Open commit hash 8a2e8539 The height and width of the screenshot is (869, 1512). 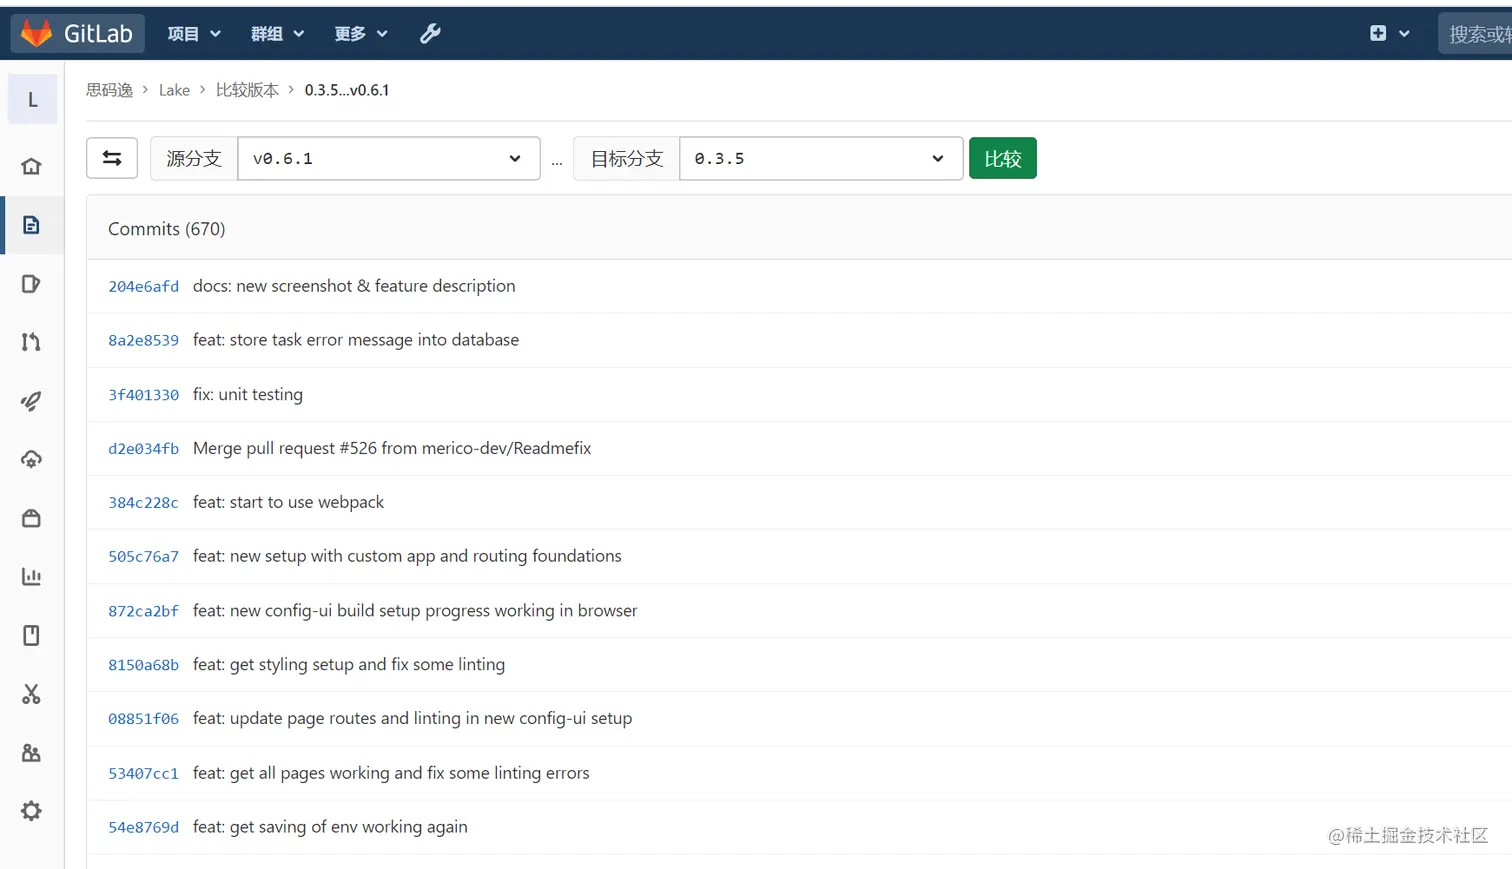point(144,341)
